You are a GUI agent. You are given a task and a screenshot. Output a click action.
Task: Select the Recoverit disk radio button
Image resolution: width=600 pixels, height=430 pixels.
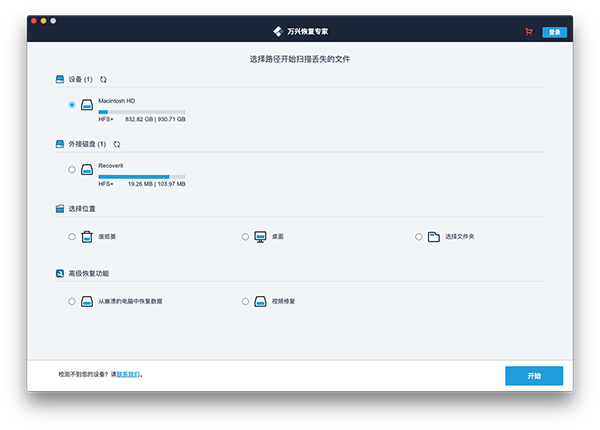click(72, 169)
